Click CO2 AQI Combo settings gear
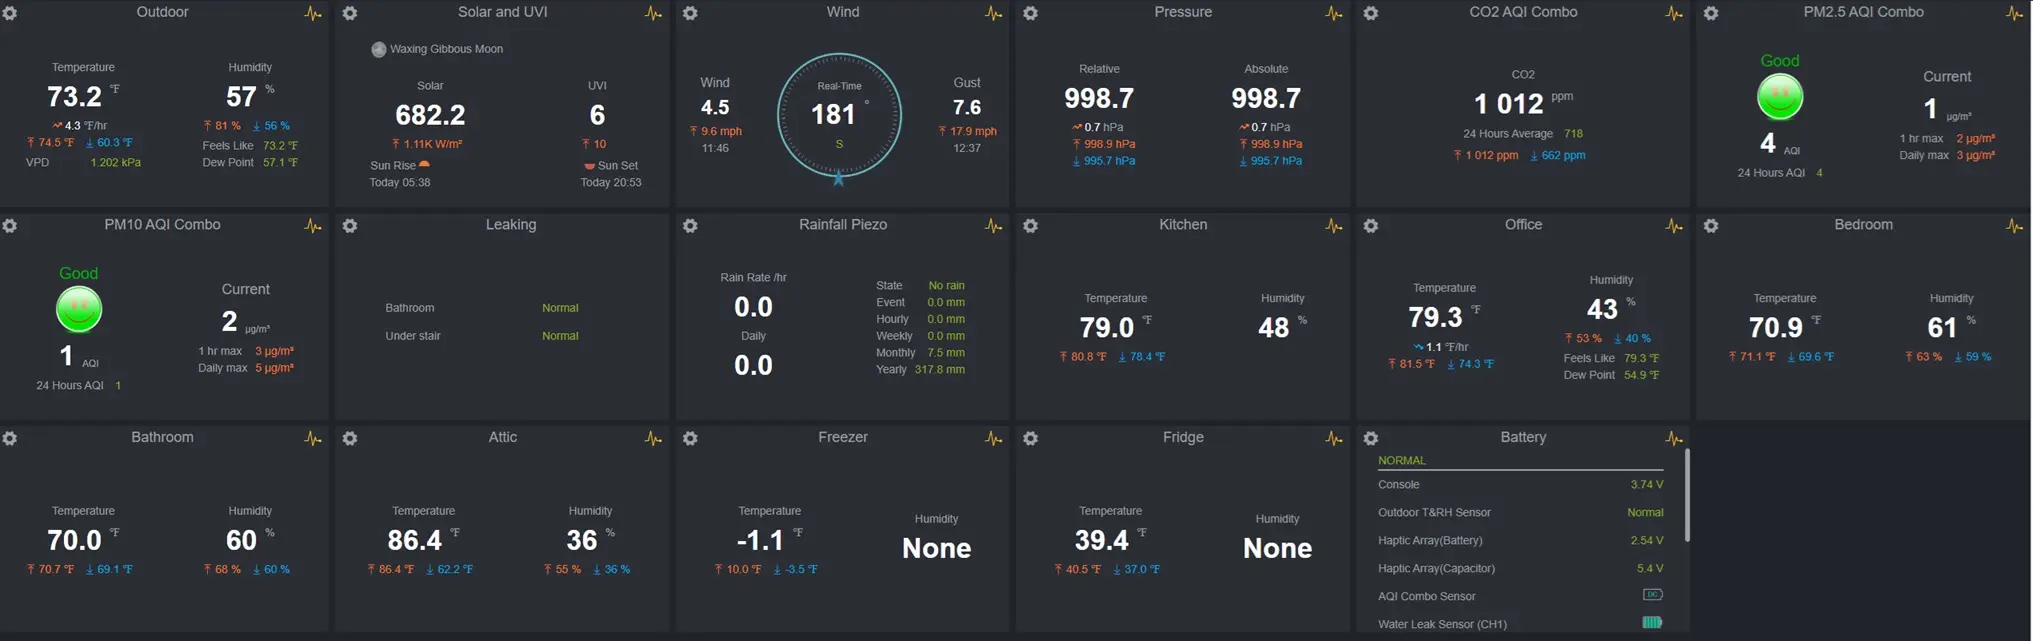Viewport: 2033px width, 641px height. coord(1371,13)
